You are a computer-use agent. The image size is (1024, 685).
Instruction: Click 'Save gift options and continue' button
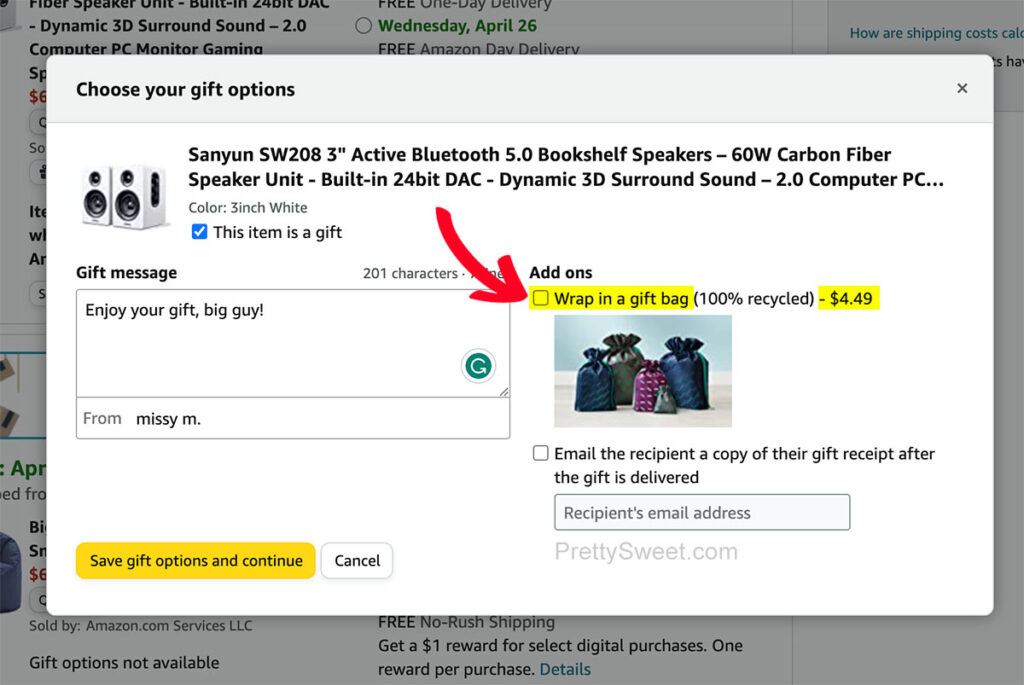pyautogui.click(x=195, y=560)
